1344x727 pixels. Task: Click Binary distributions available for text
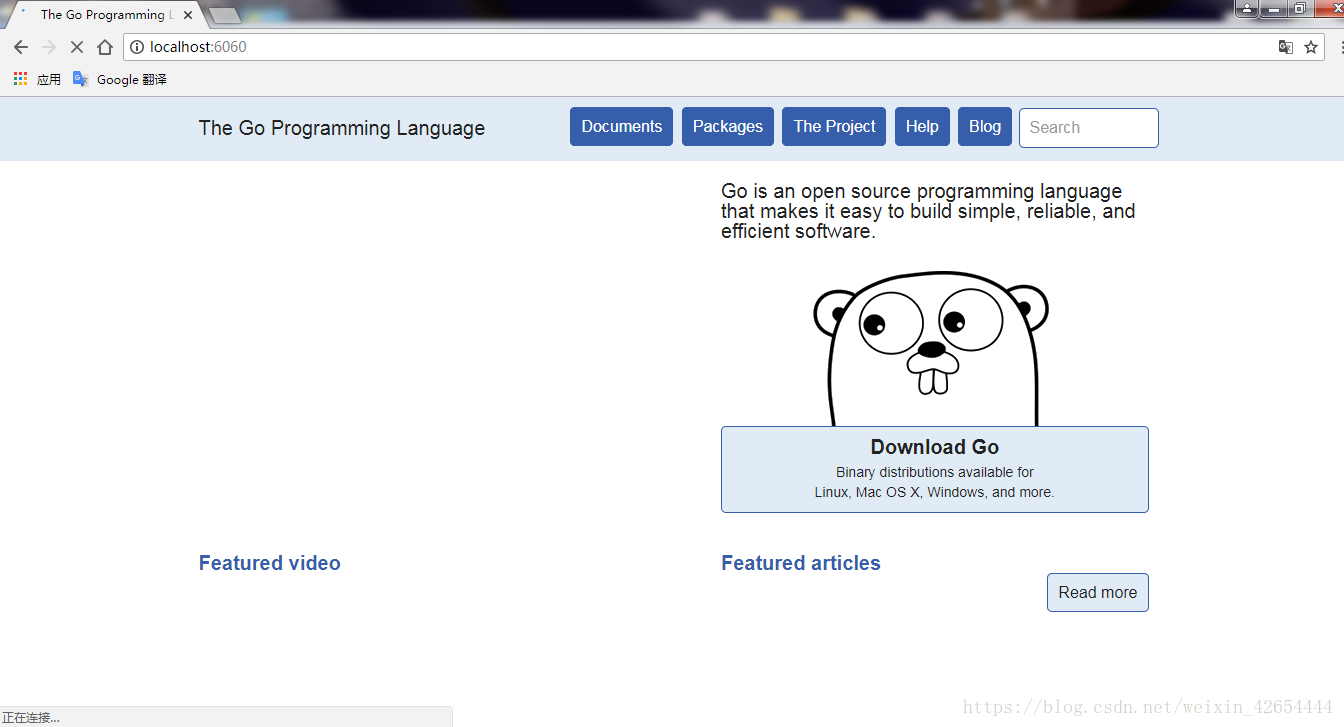click(x=935, y=472)
